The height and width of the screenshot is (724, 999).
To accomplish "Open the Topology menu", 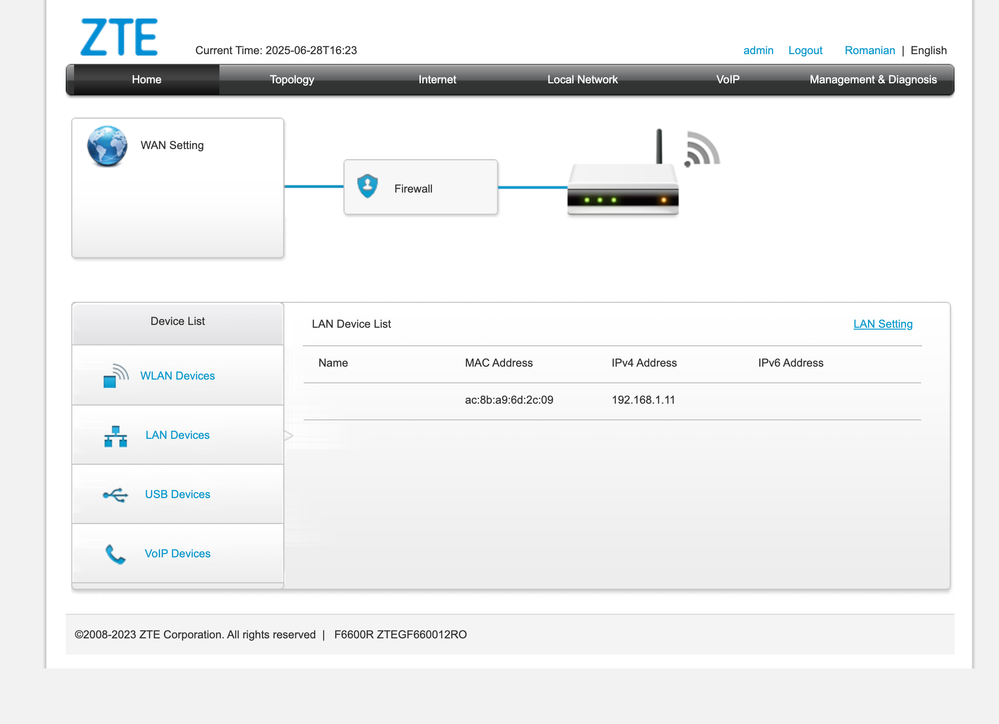I will (x=292, y=80).
